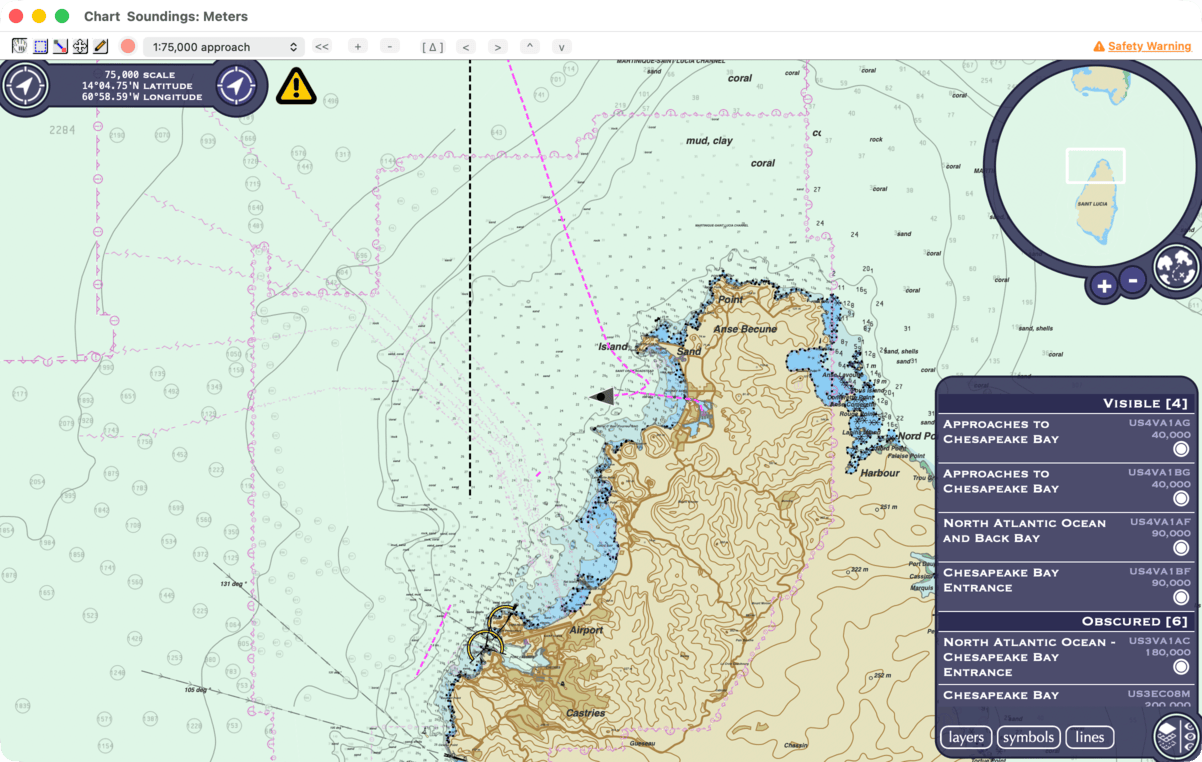Click the toolbar minus zoom button
Image resolution: width=1202 pixels, height=762 pixels.
(390, 47)
